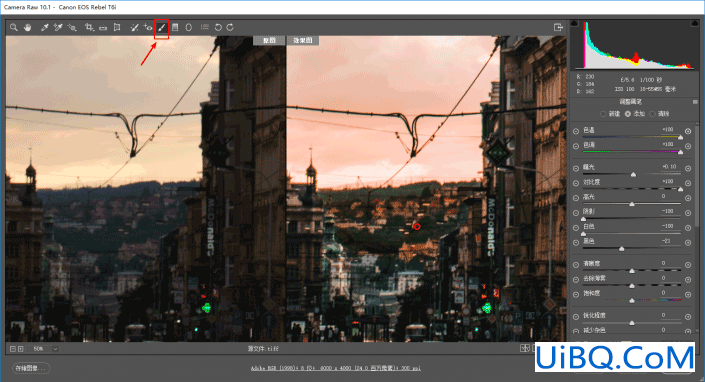Decrease 阴影 with its minus button

coord(576,213)
